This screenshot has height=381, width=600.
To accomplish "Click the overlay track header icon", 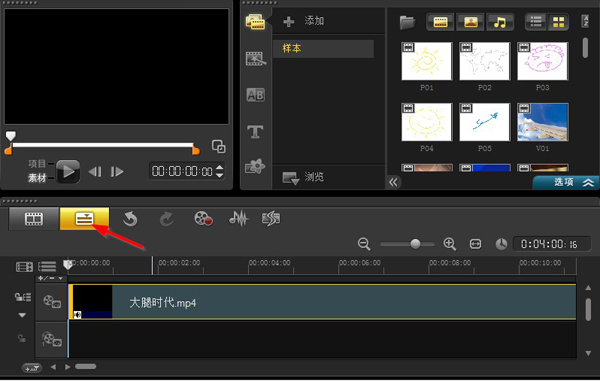I will coord(52,339).
